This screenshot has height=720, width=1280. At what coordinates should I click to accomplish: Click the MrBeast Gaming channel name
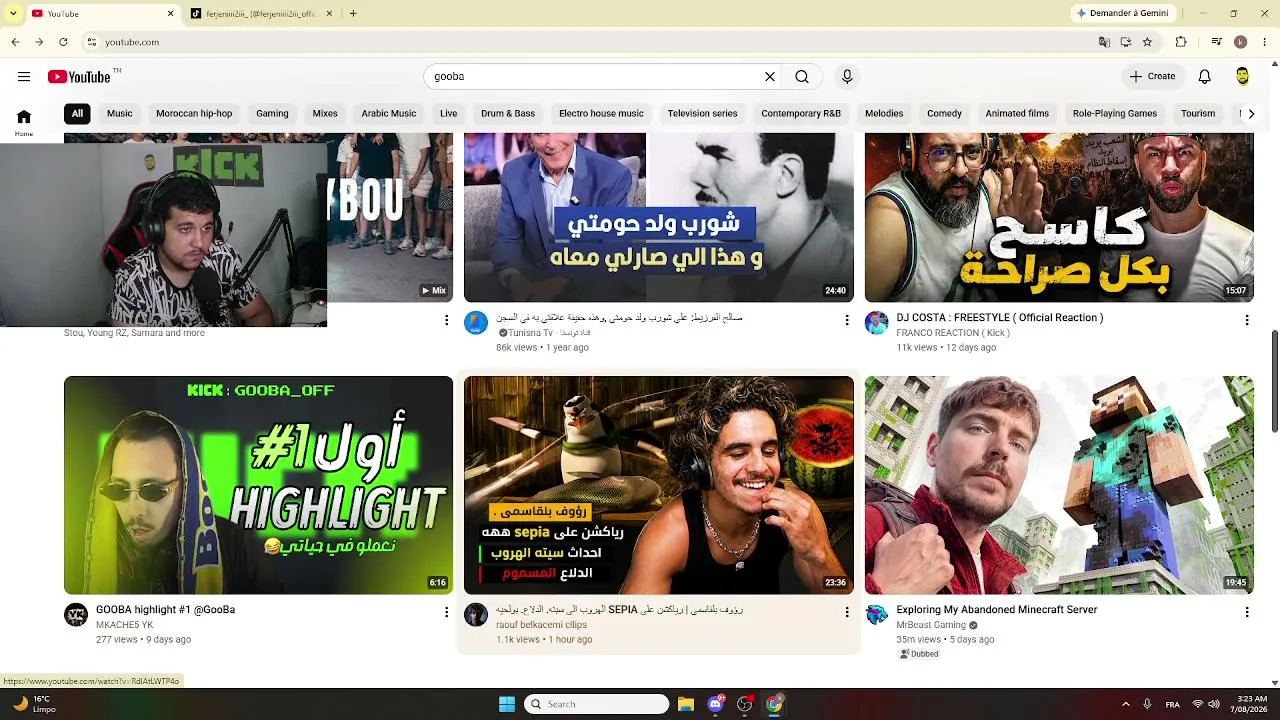tap(931, 626)
